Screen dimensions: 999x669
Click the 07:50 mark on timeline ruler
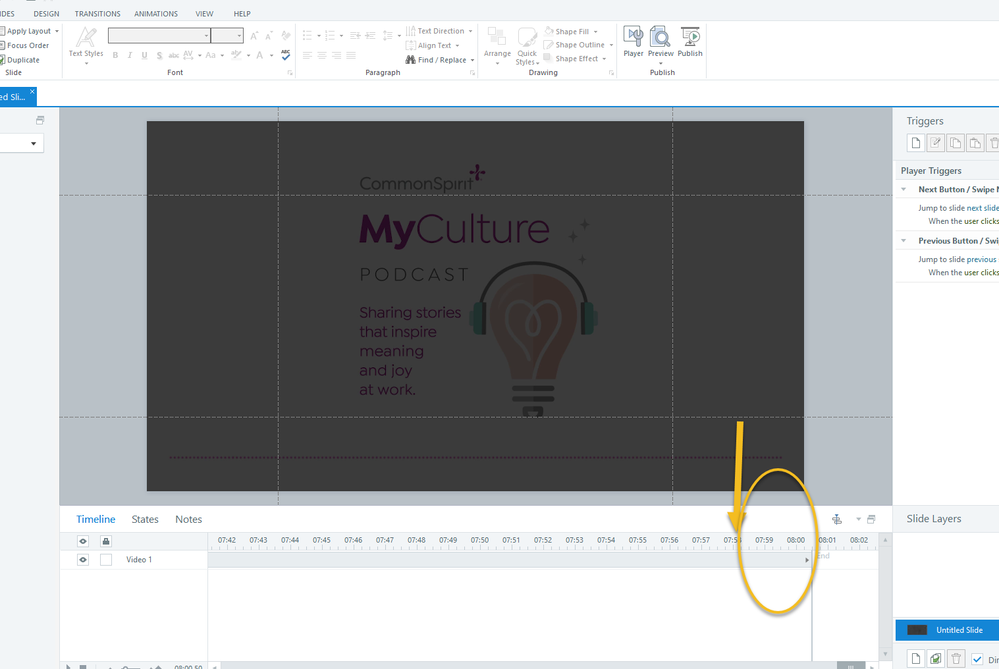[x=480, y=541]
